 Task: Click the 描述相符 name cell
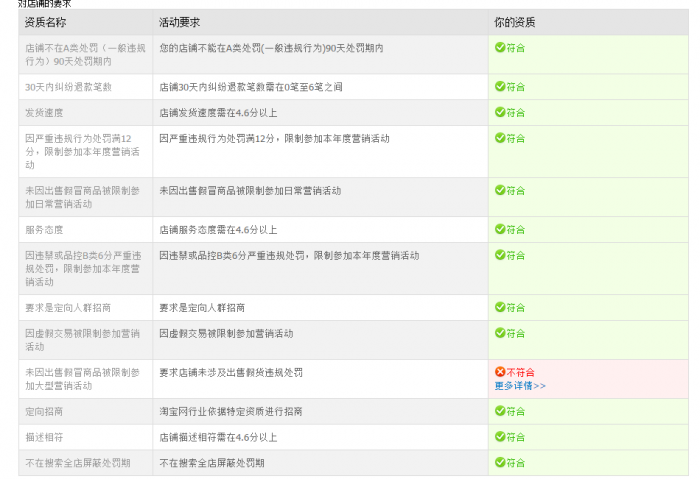[x=85, y=437]
